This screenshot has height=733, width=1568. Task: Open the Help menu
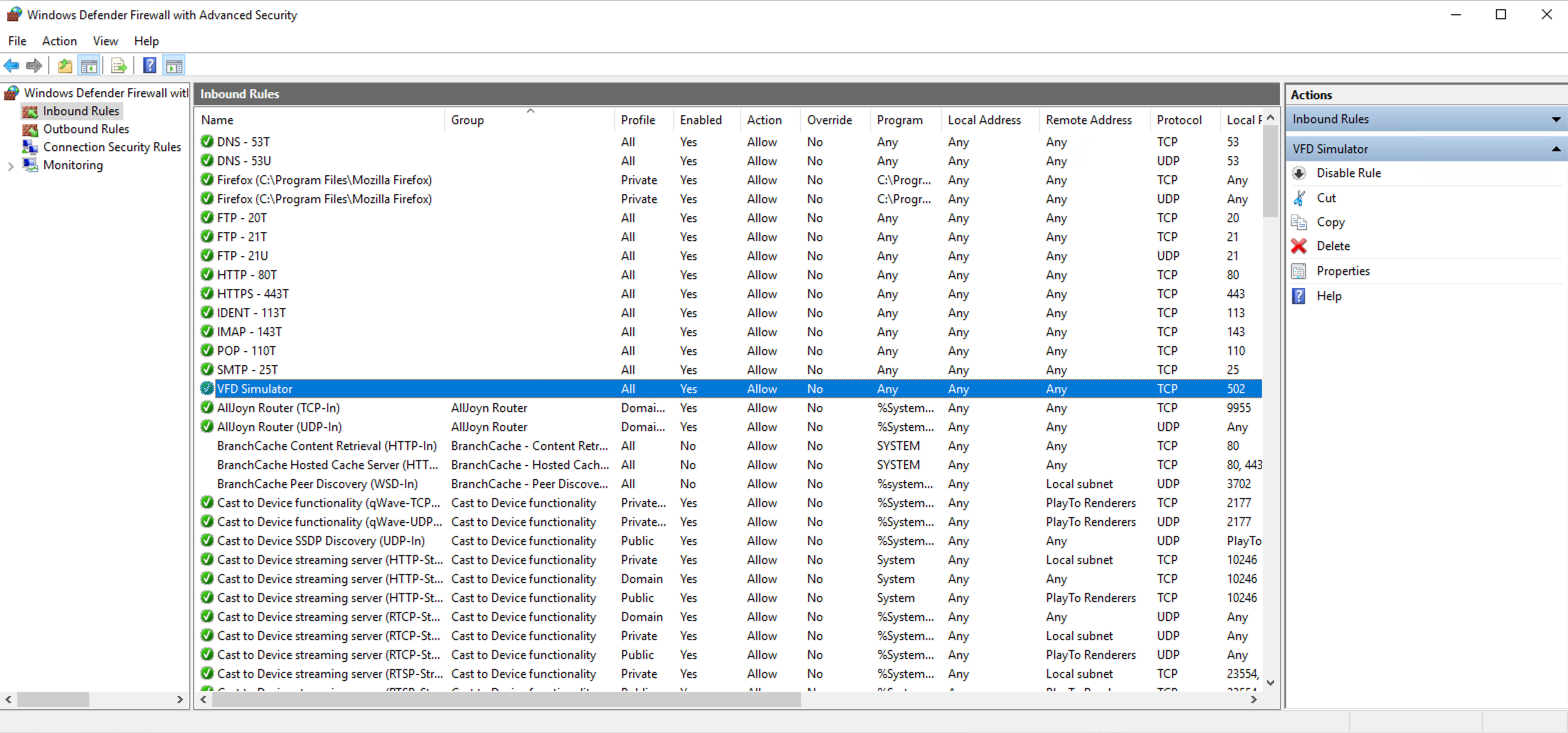pyautogui.click(x=146, y=41)
